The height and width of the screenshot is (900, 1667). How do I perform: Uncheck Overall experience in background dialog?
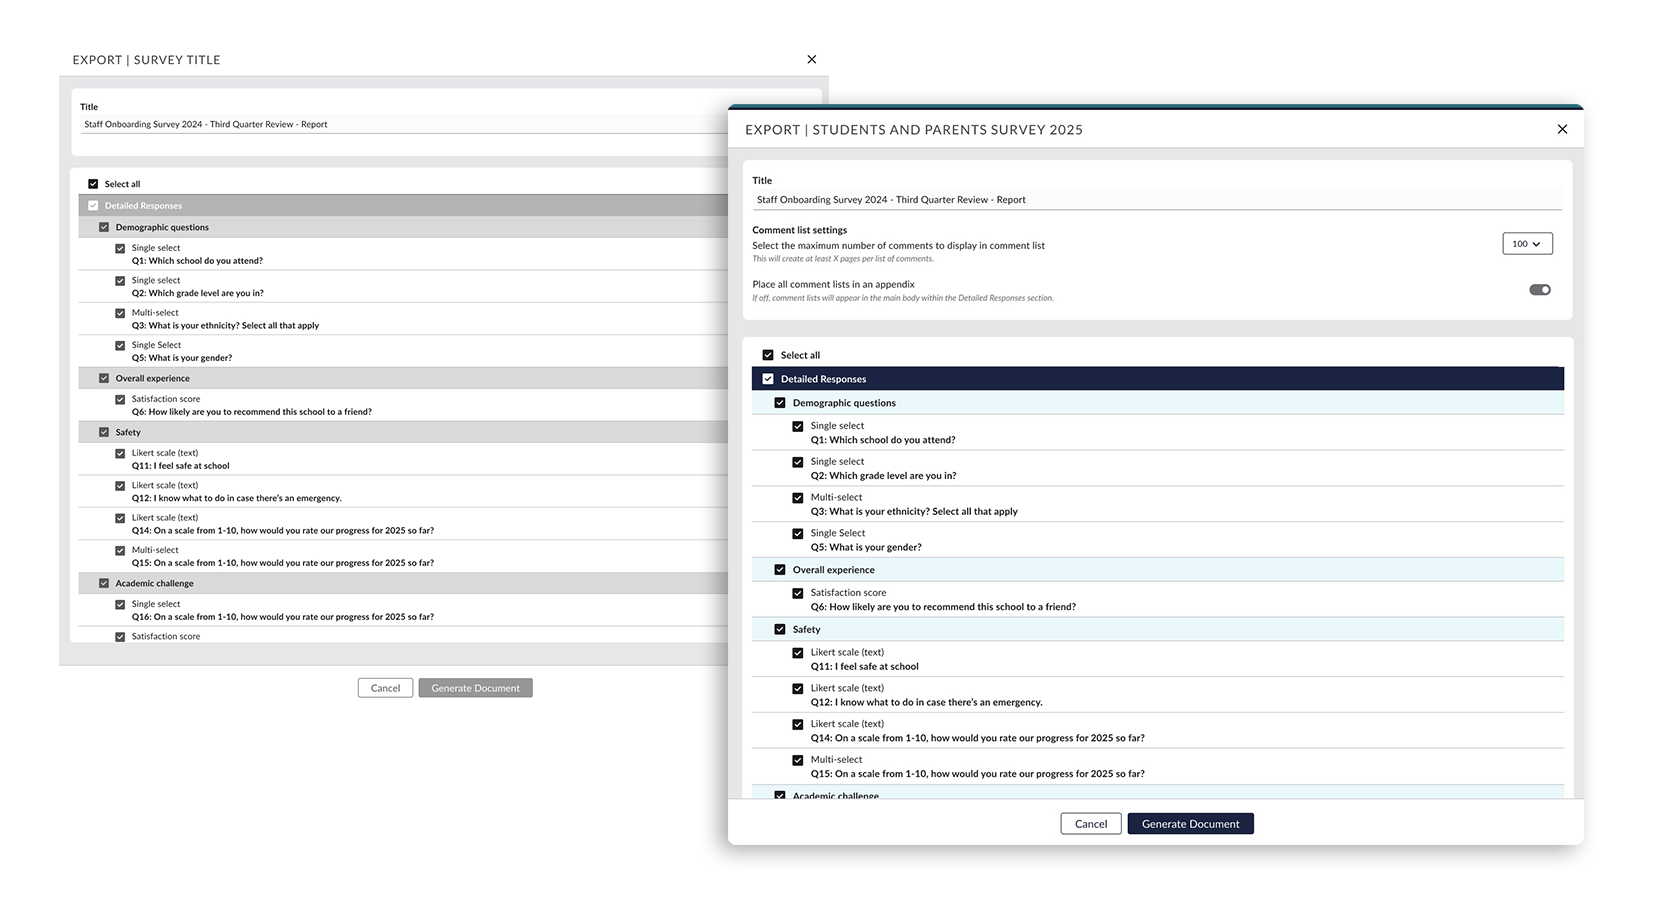click(104, 379)
